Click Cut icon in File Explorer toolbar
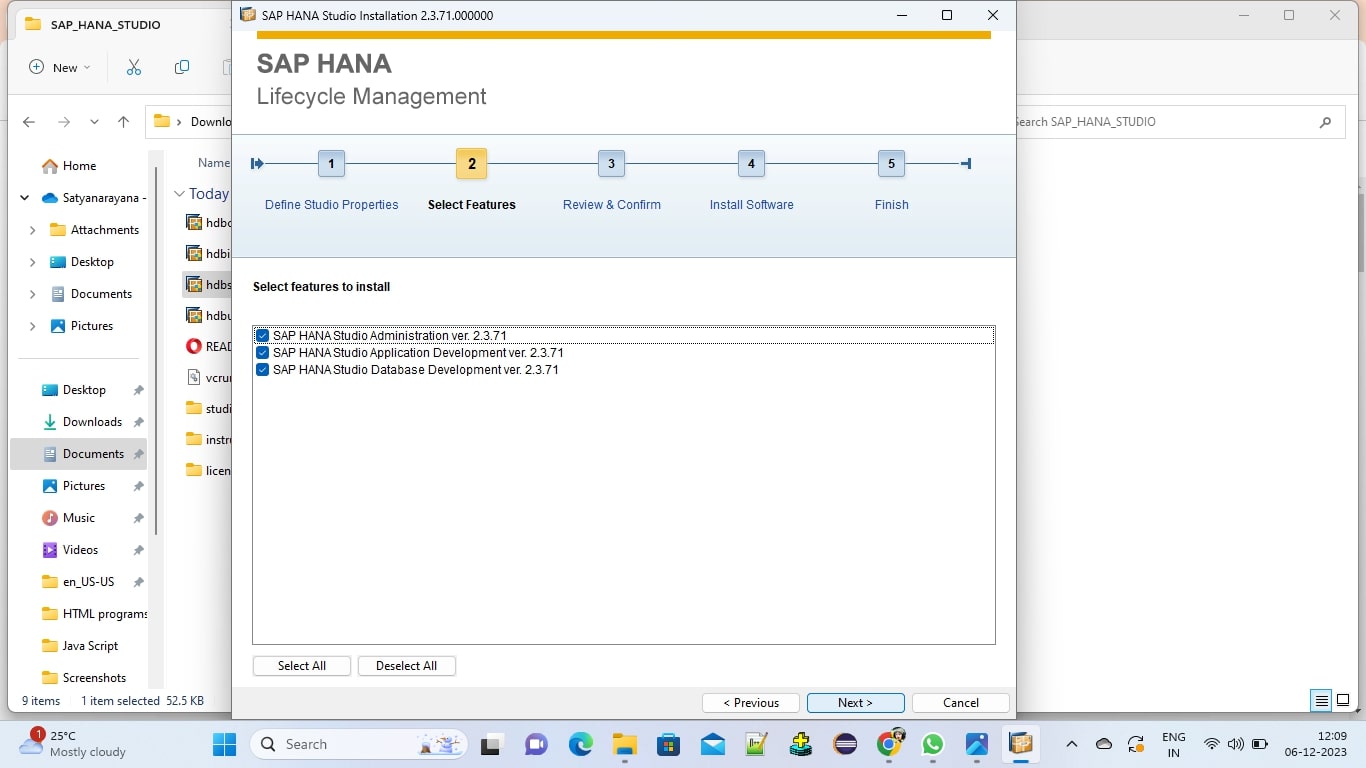 [134, 67]
